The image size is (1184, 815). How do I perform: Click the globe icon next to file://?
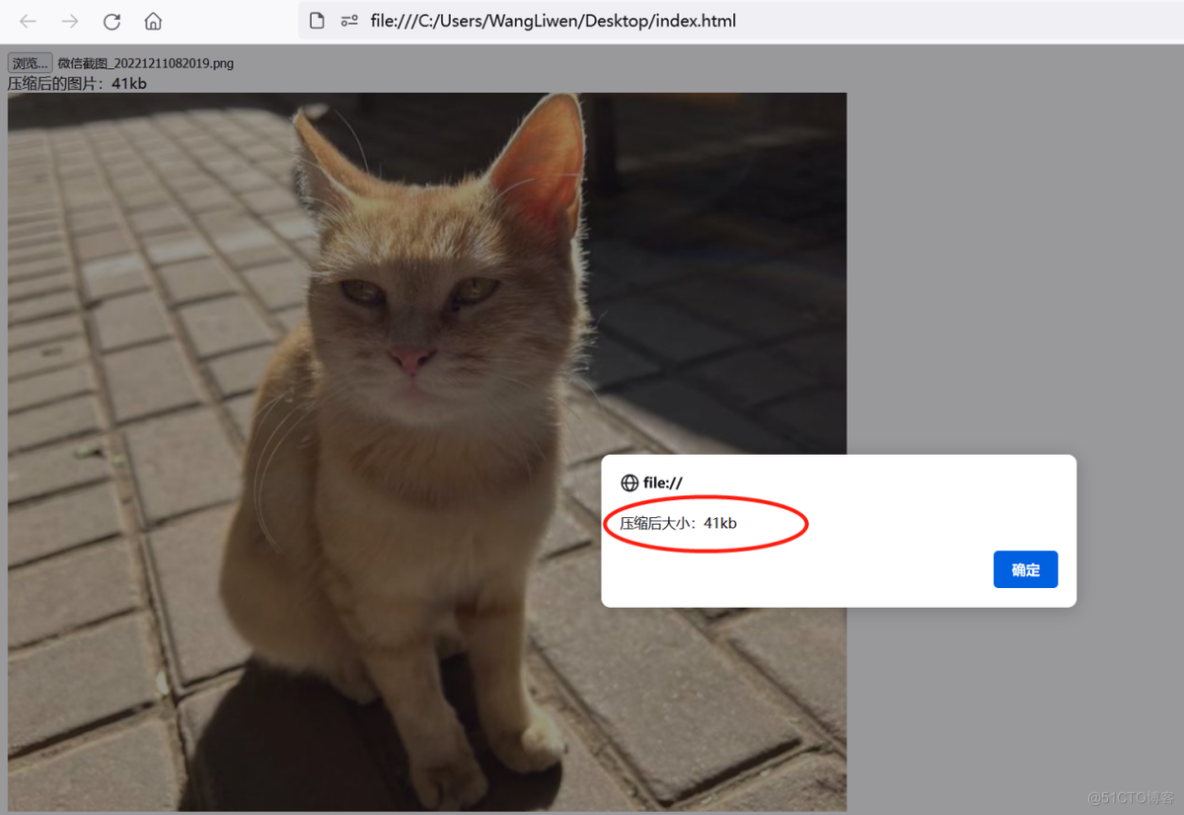coord(629,482)
